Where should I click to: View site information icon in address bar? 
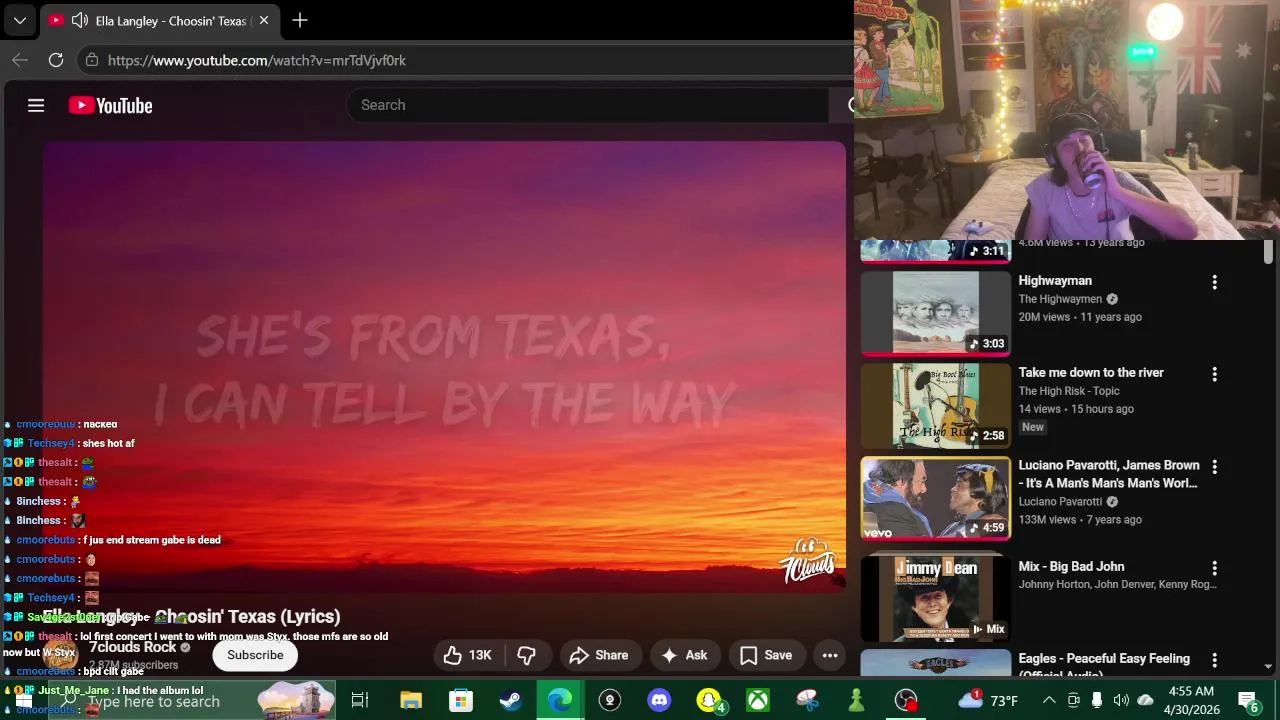(x=92, y=60)
